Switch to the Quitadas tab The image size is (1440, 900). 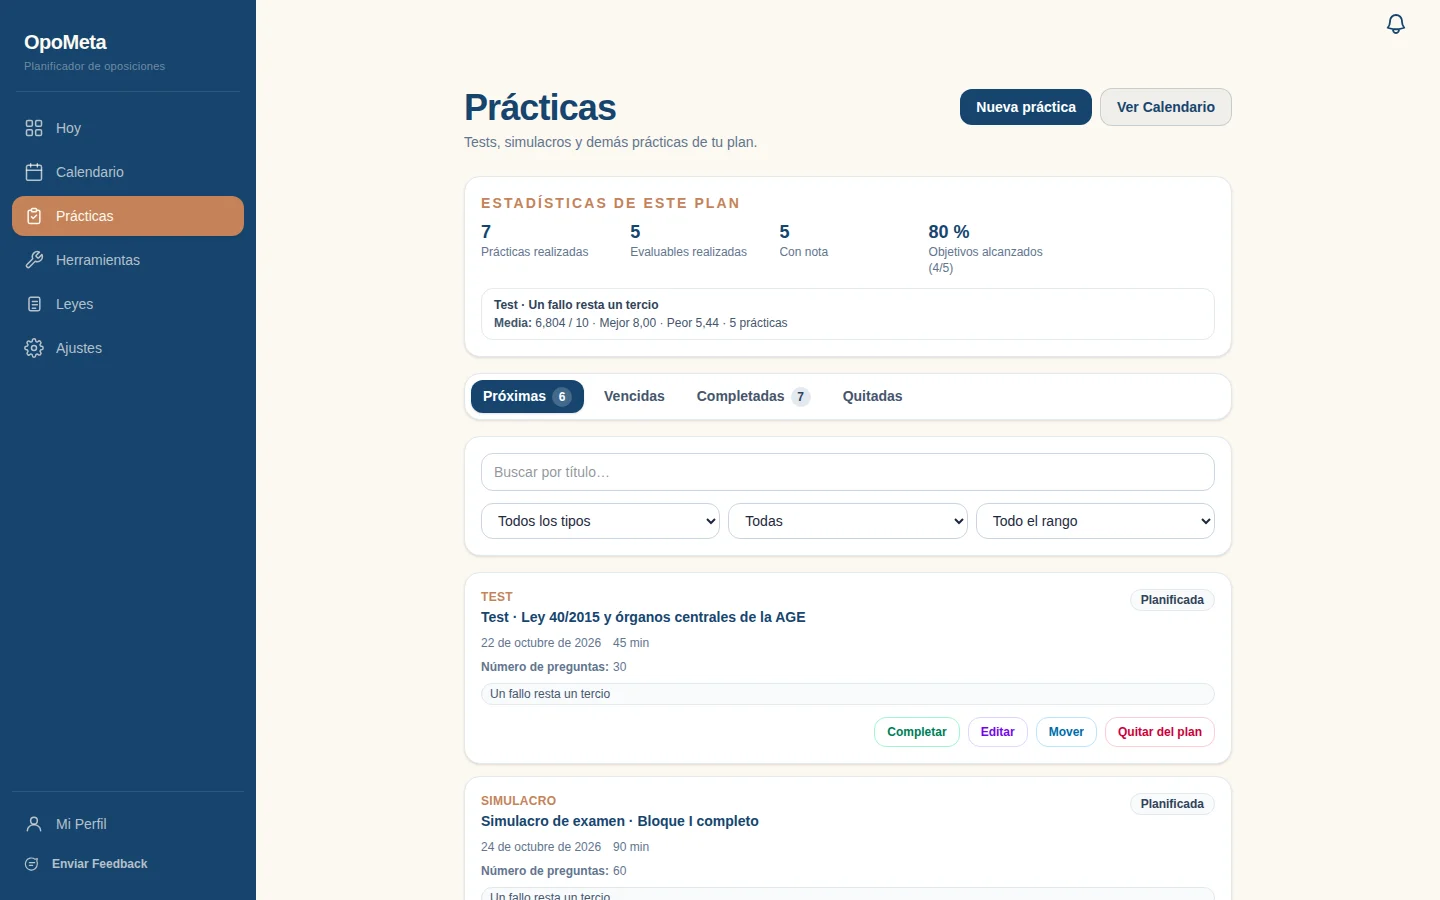coord(872,396)
